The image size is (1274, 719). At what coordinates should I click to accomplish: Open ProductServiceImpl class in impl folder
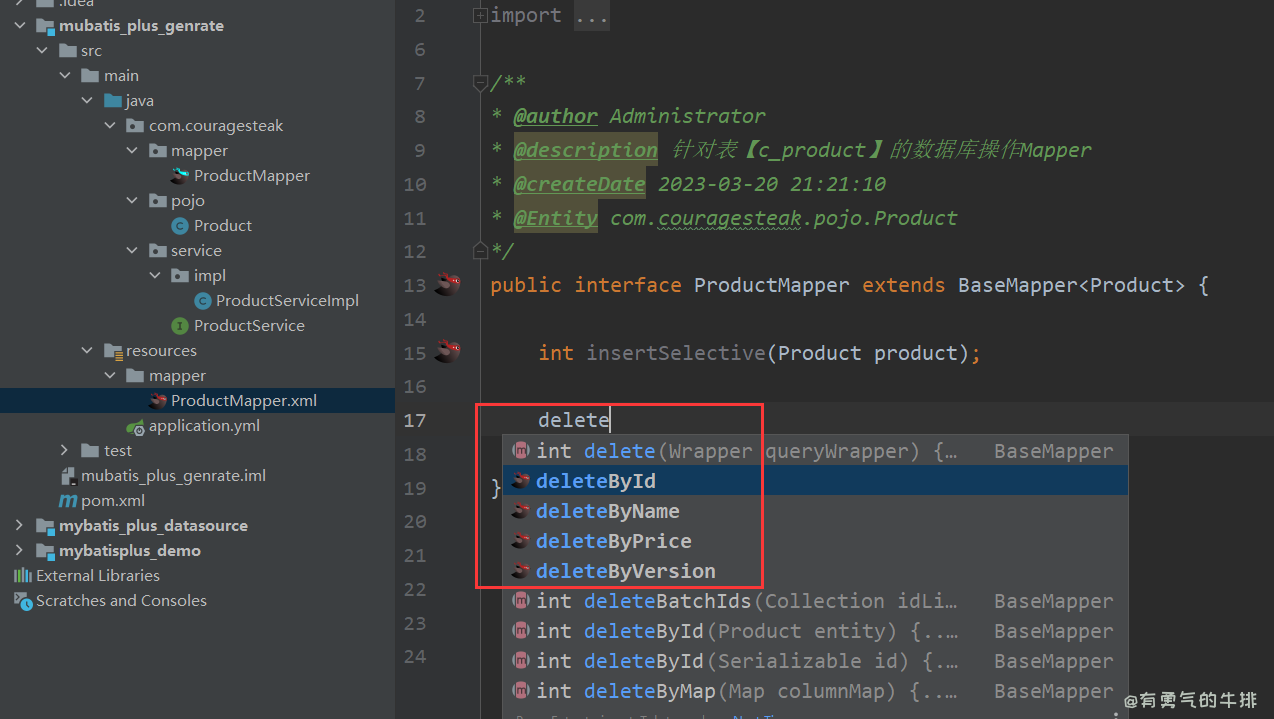(x=286, y=301)
